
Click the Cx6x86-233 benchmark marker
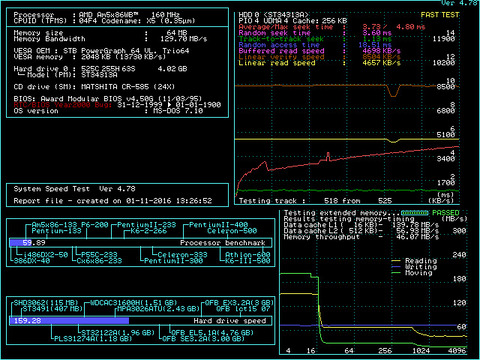pos(99,261)
